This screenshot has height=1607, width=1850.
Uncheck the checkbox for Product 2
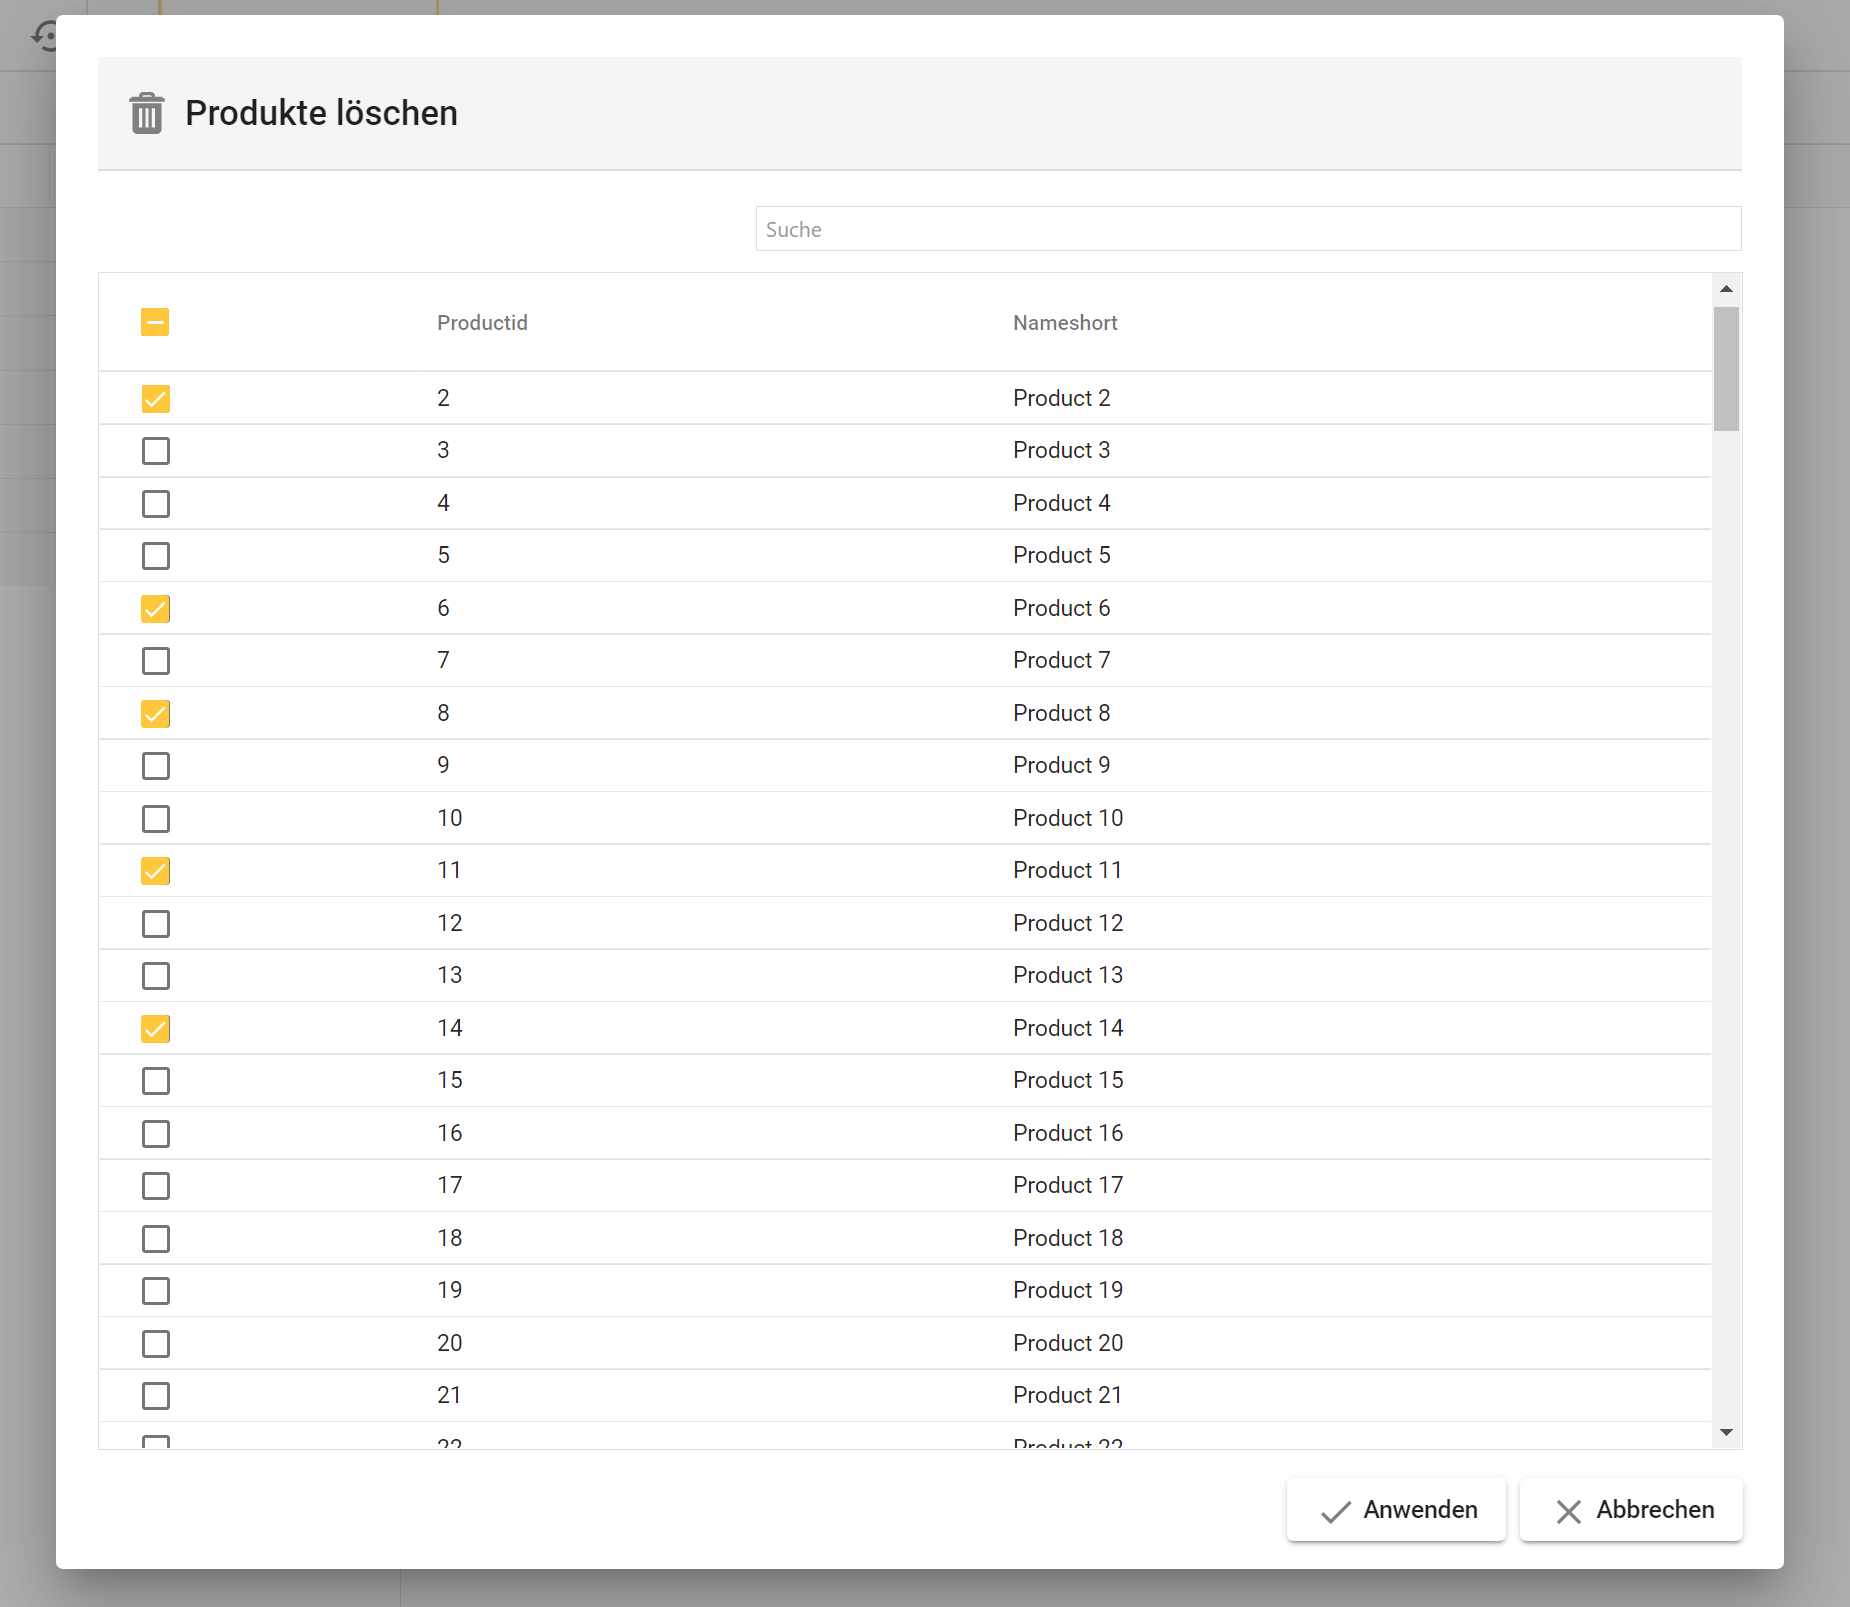[x=156, y=399]
